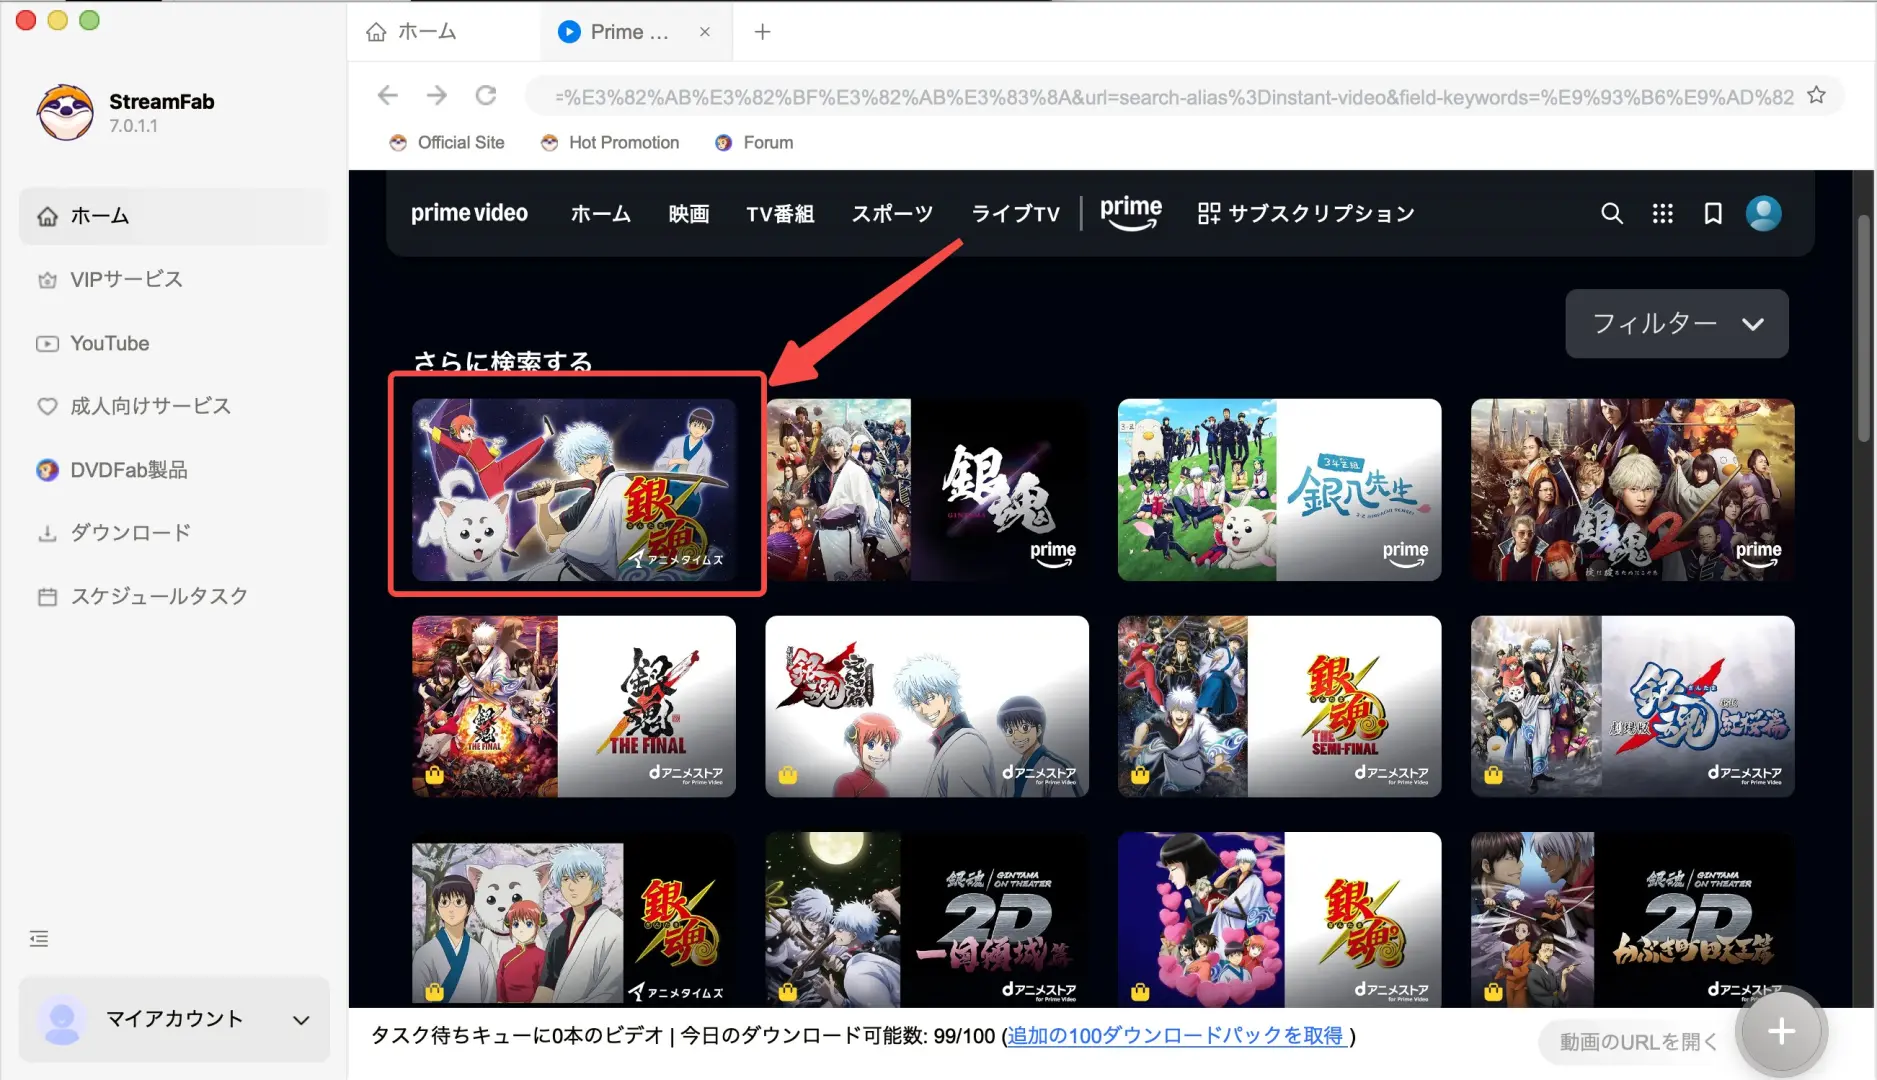
Task: Open the Official Site bookmark
Action: click(x=447, y=143)
